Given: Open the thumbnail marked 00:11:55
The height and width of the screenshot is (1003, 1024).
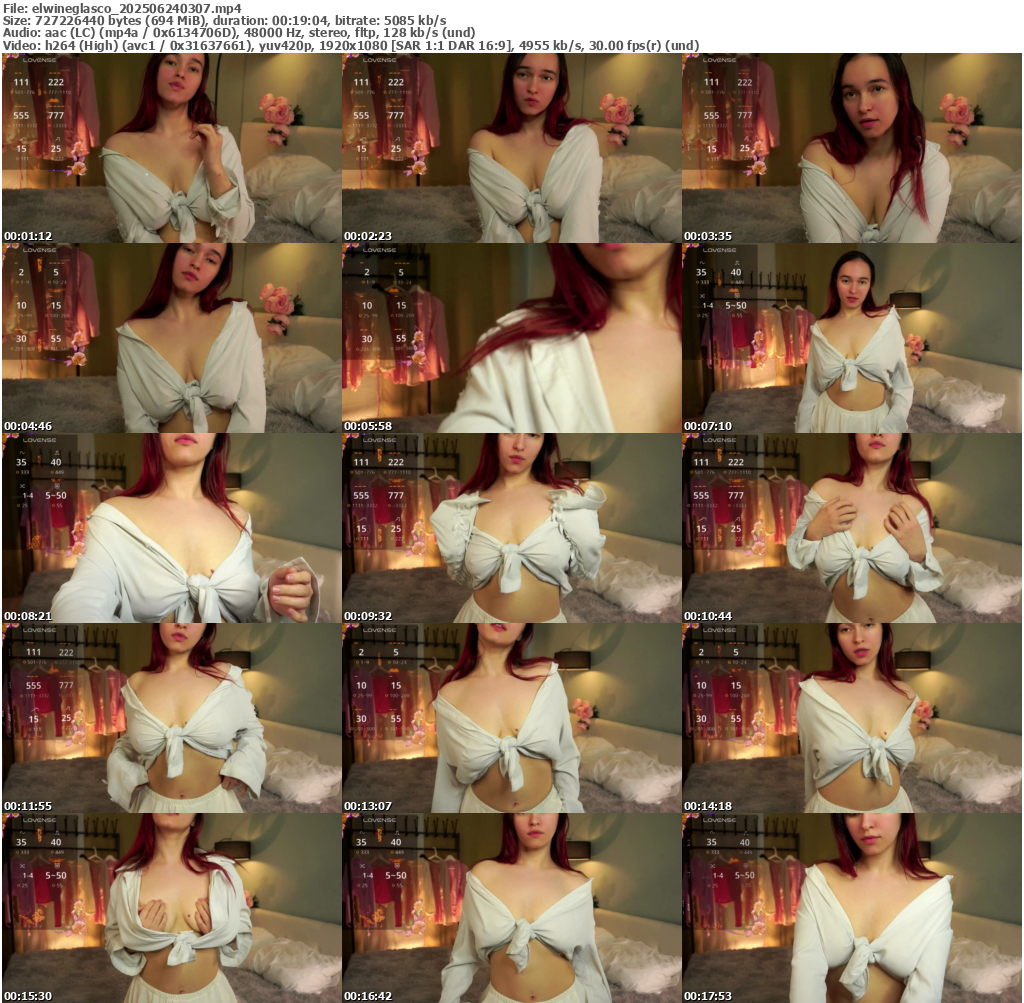Looking at the screenshot, I should [171, 718].
